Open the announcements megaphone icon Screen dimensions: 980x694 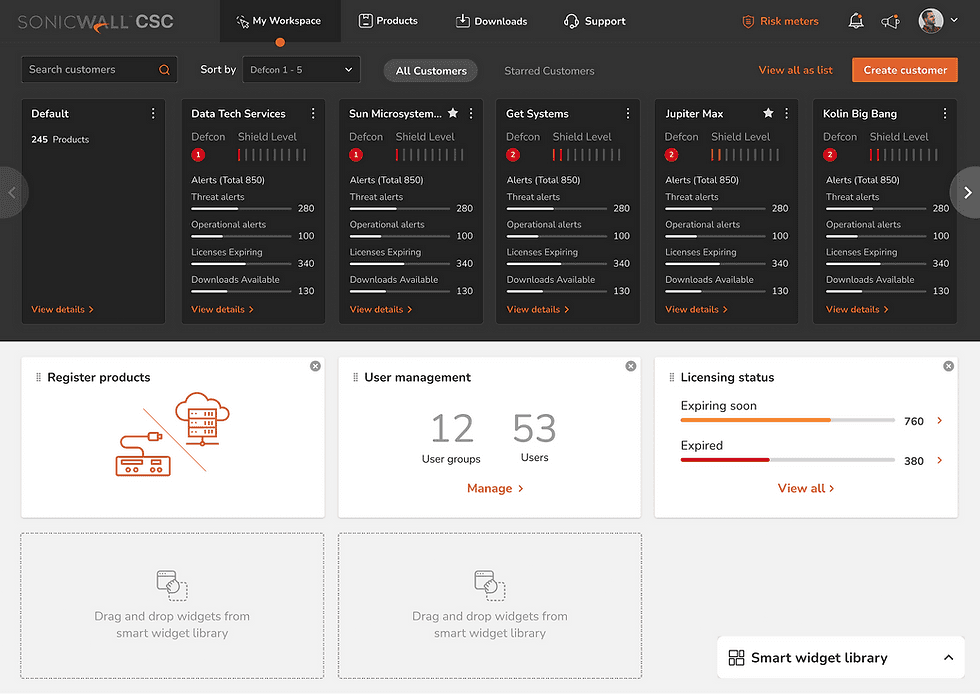[891, 22]
